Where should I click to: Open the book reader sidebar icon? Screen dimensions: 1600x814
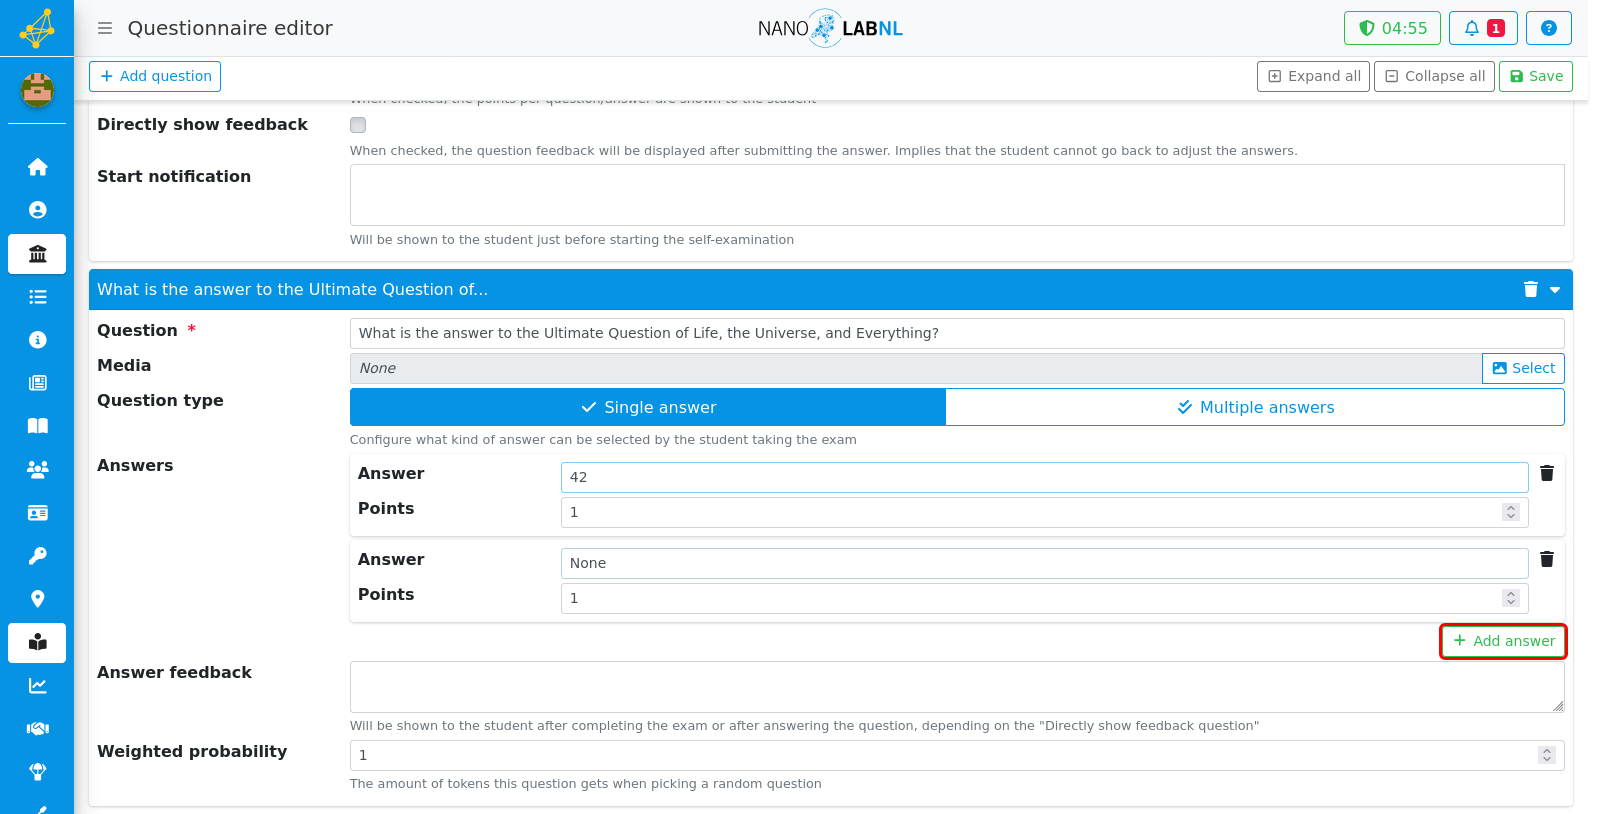37,643
